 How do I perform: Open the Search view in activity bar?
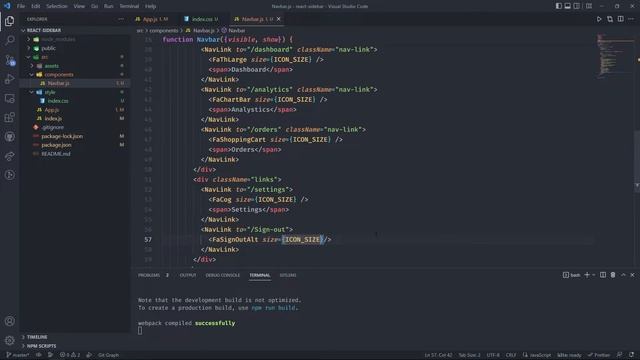9,40
